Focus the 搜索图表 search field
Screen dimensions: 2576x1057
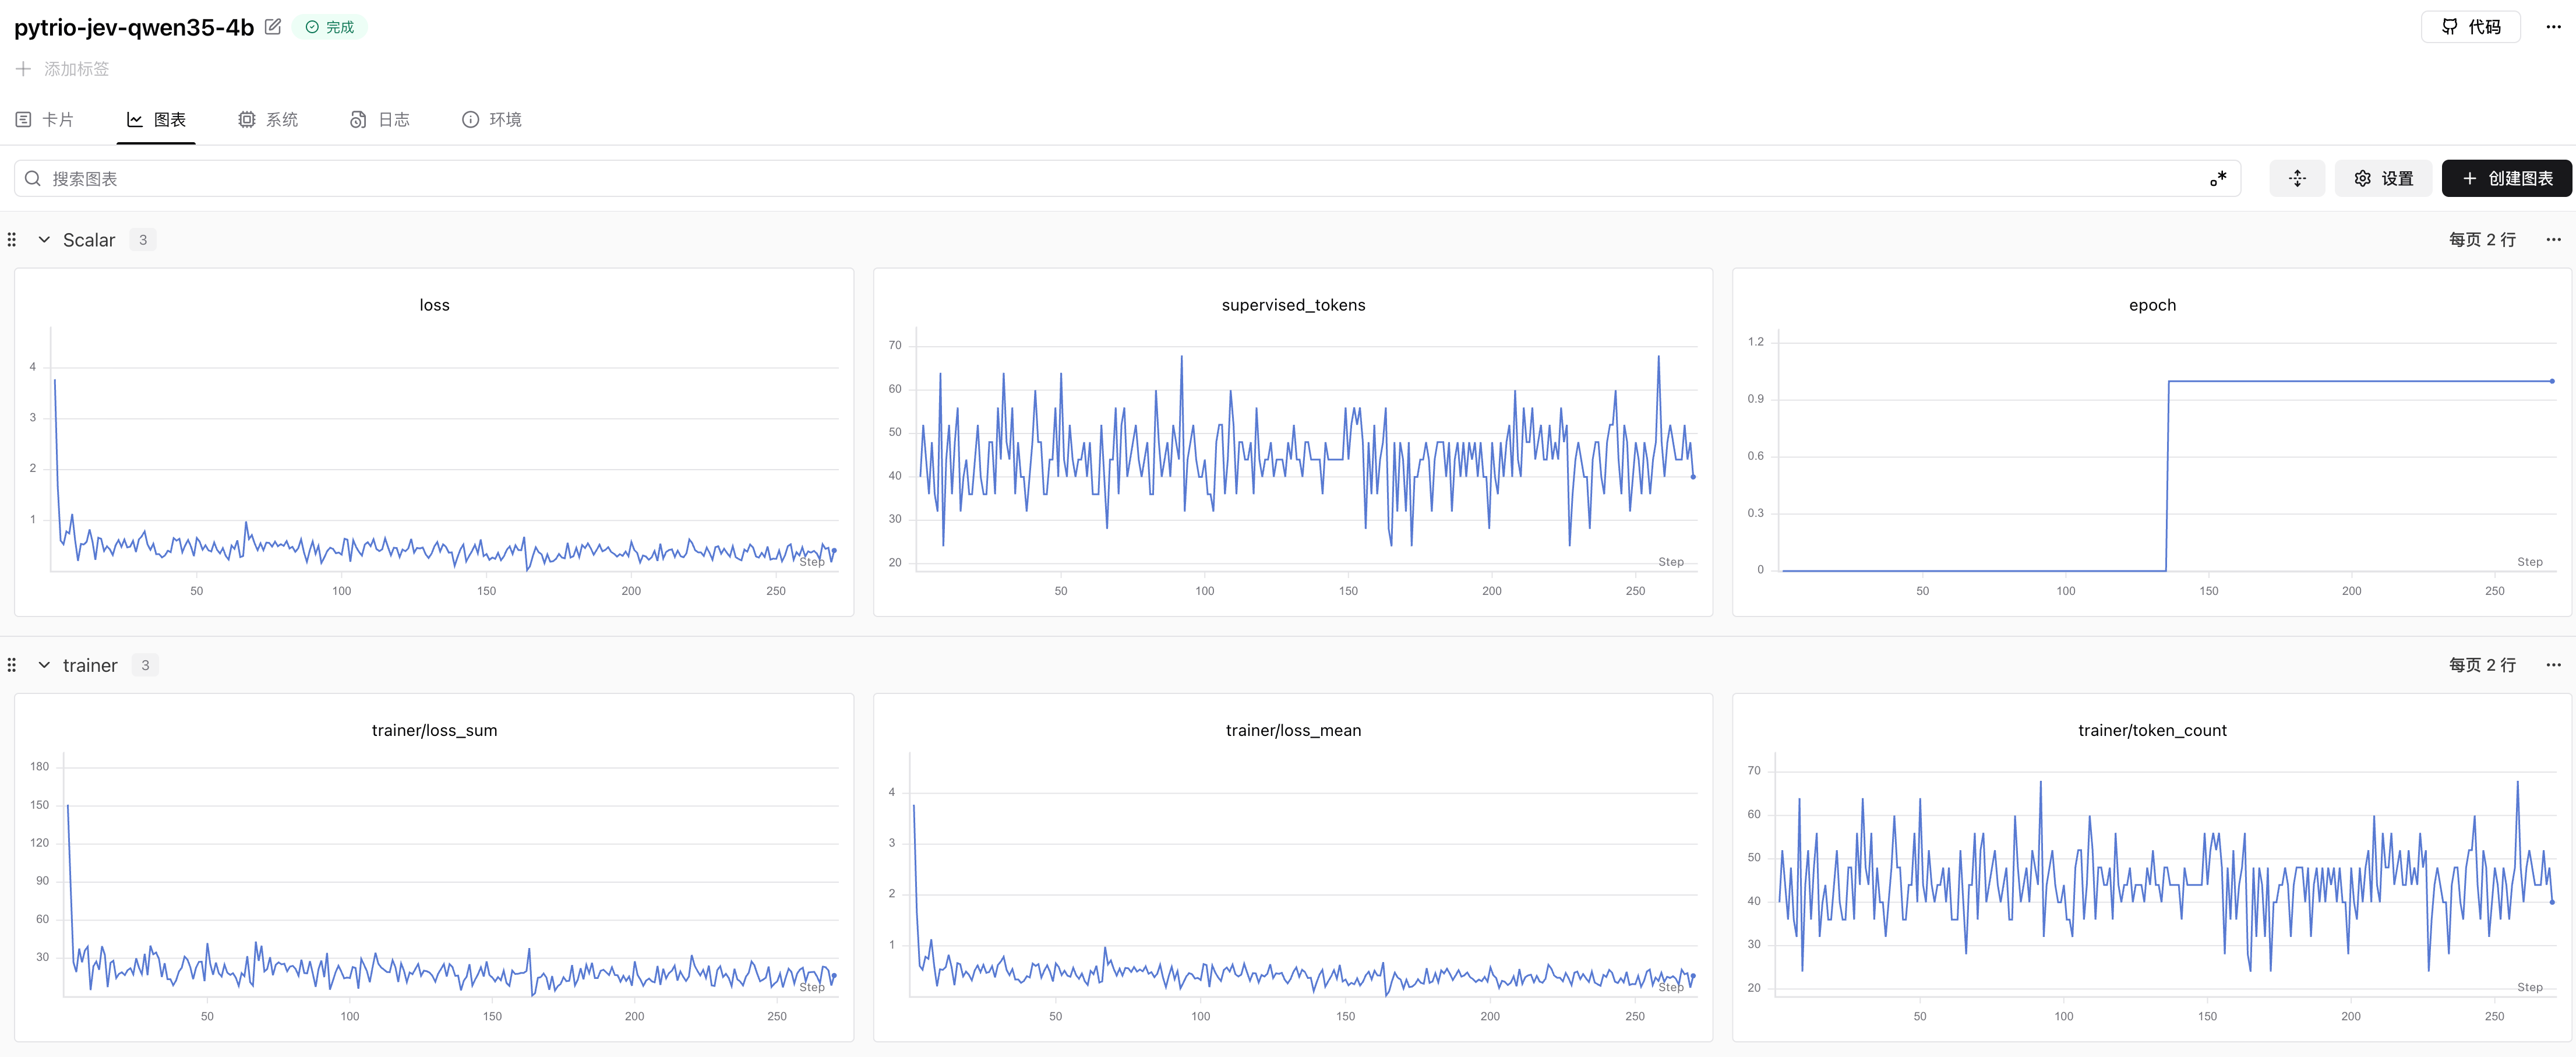1127,178
